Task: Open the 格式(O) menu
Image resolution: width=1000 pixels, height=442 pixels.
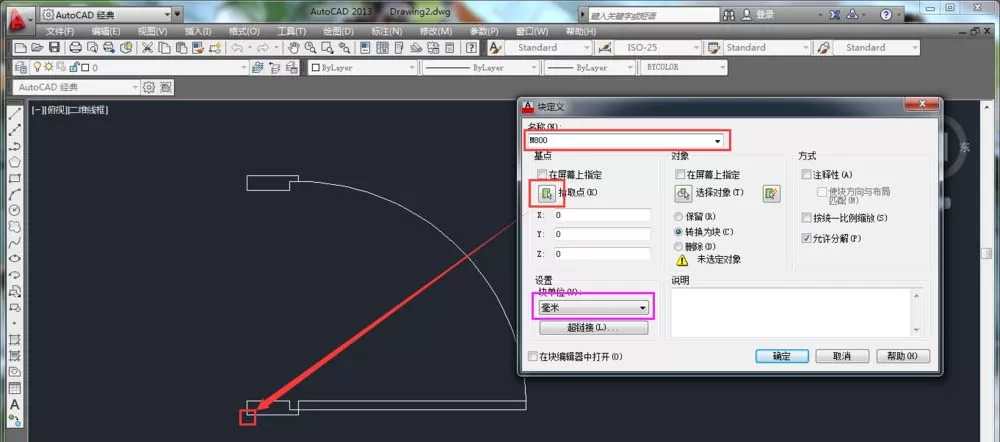Action: coord(244,31)
